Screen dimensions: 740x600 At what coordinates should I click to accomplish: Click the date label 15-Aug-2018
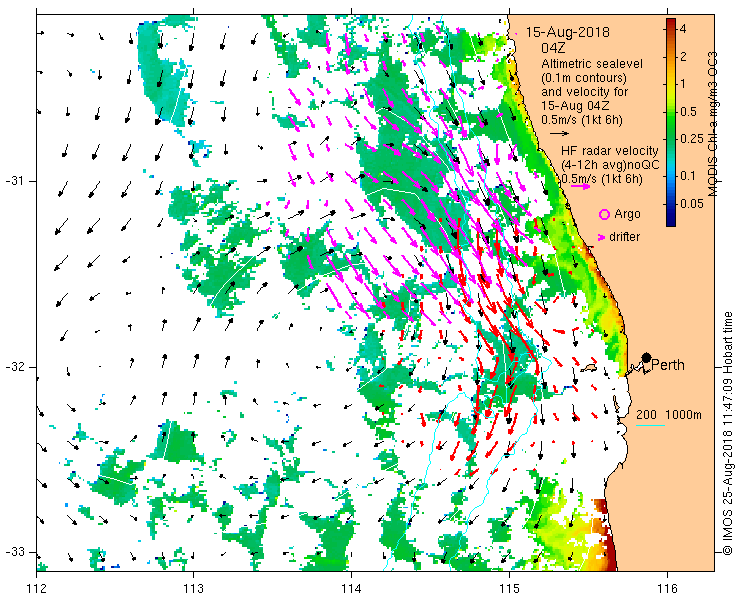pyautogui.click(x=568, y=32)
